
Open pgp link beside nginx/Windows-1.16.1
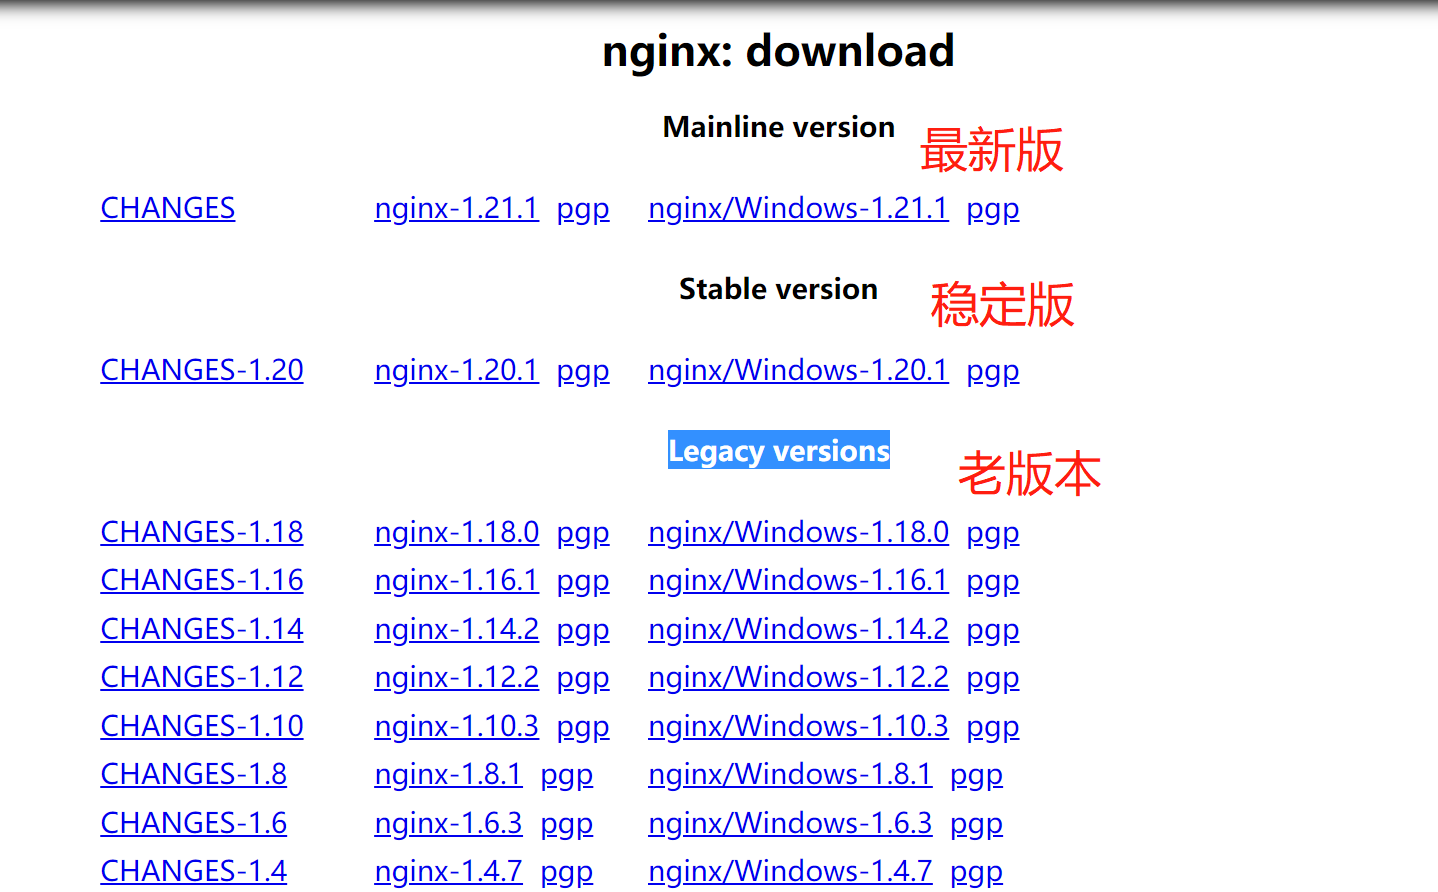[x=993, y=580]
